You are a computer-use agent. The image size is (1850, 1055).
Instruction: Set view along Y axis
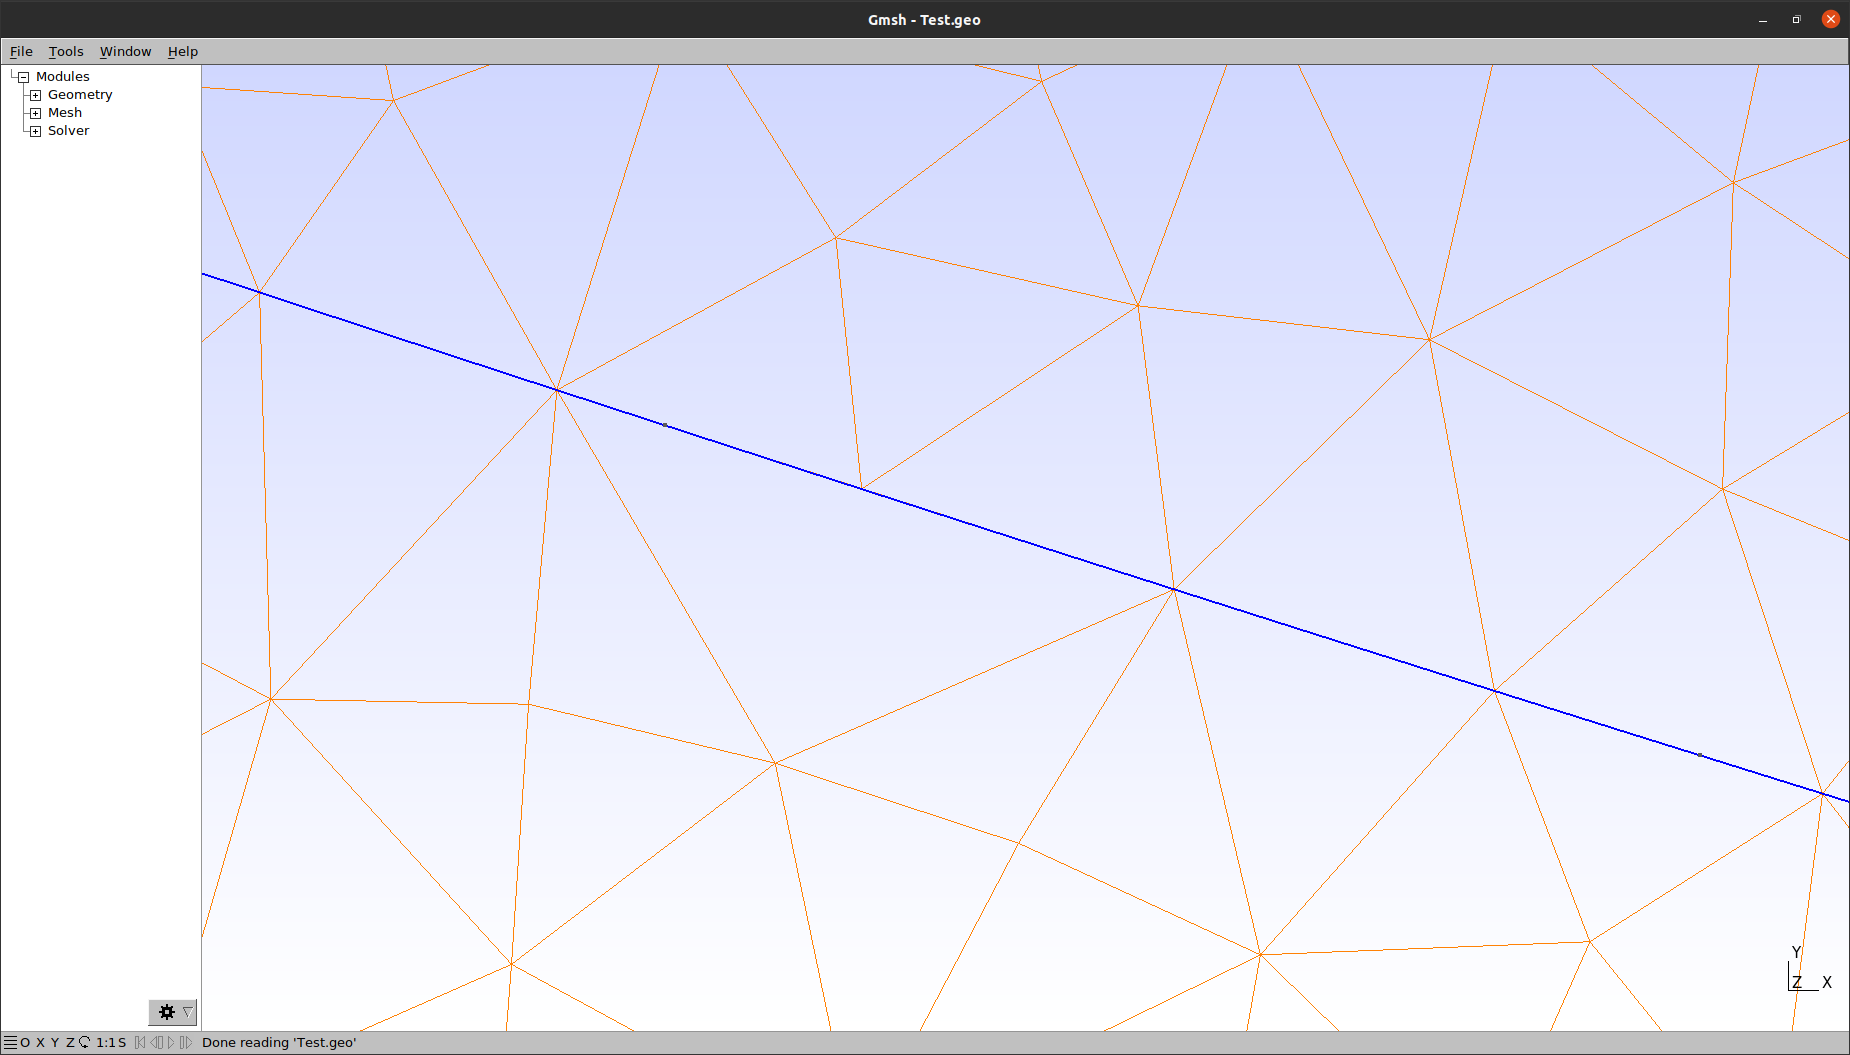[x=55, y=1042]
